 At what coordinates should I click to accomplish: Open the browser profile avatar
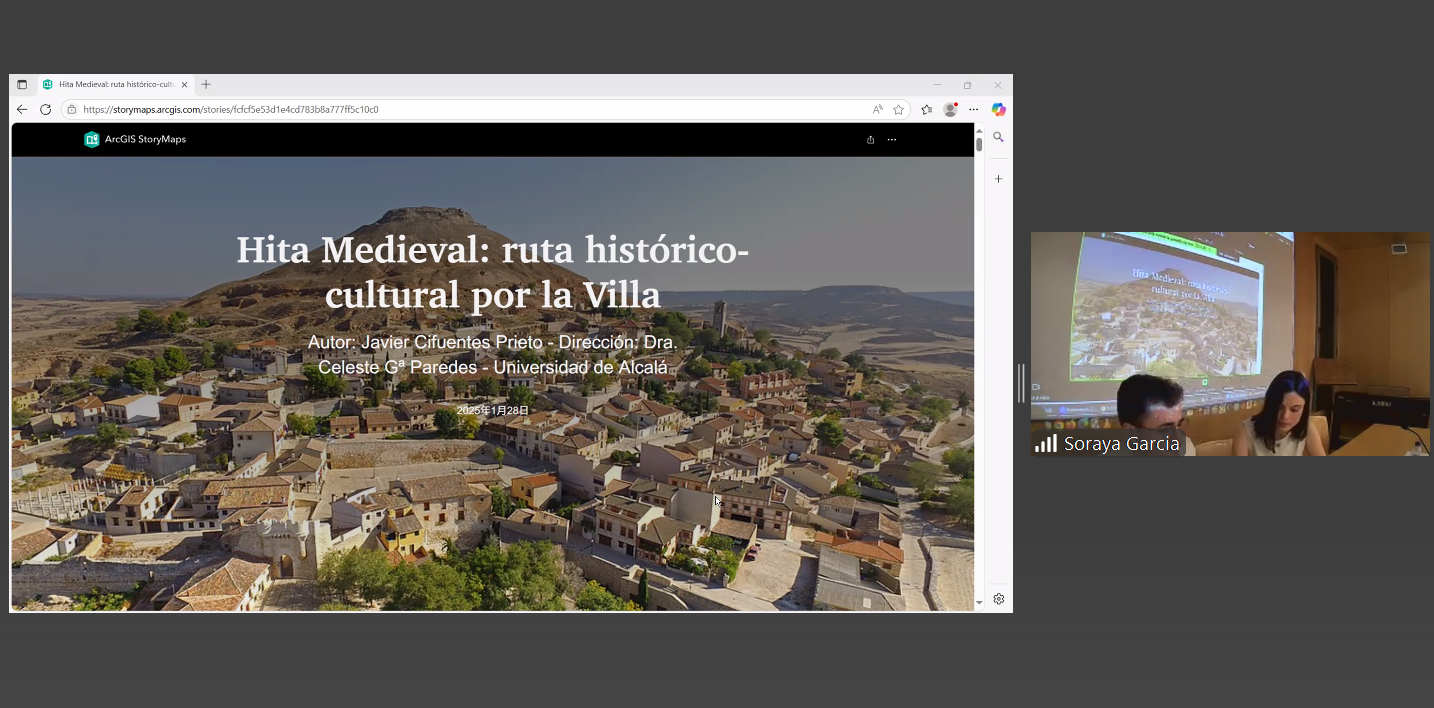tap(950, 110)
